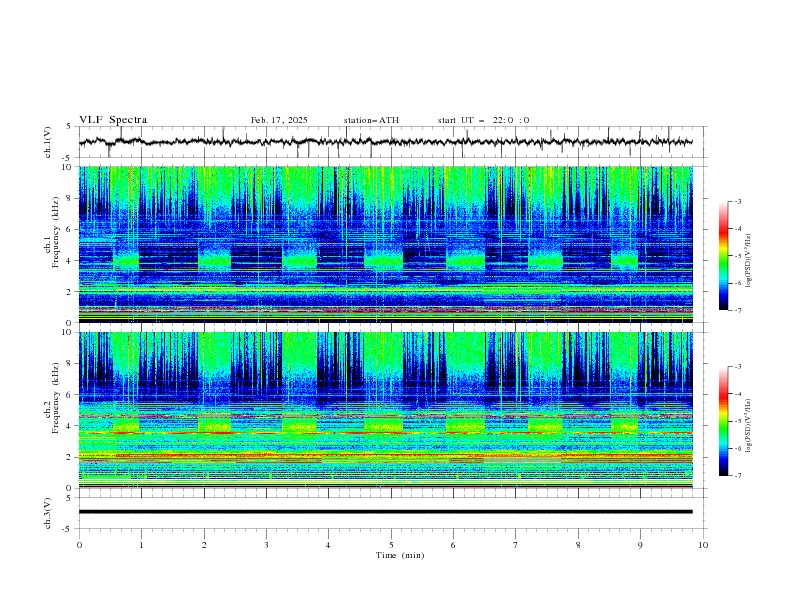
Task: Click the time axis tick label "3"
Action: pos(266,545)
